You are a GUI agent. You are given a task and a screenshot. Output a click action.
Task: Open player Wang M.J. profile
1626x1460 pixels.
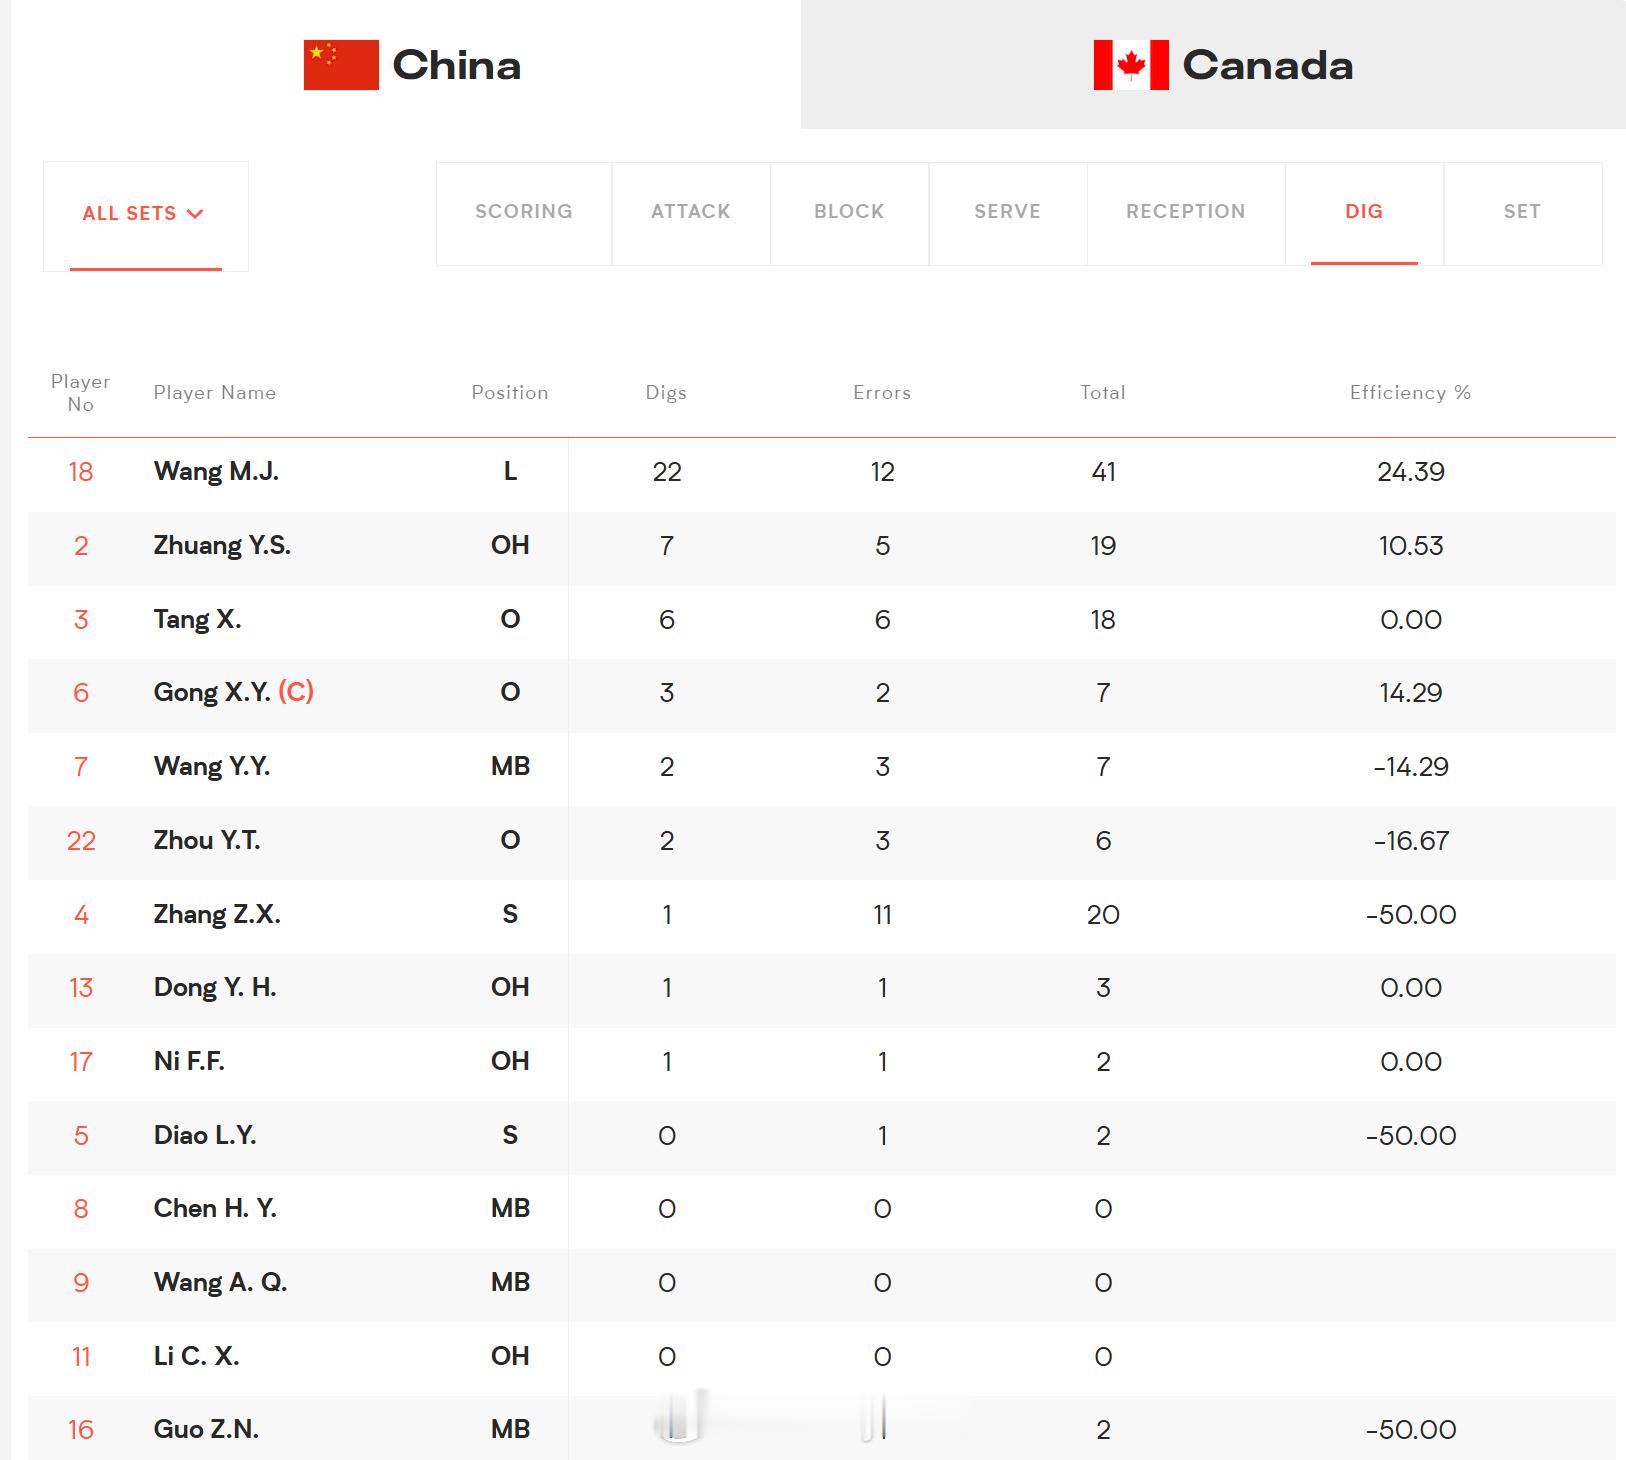point(216,472)
